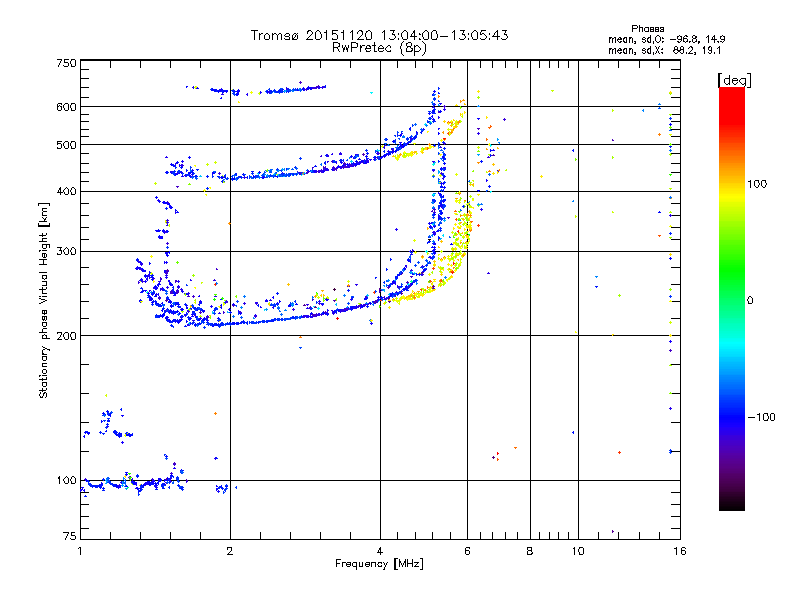800x600 pixels.
Task: Click the x-axis tick label '16'
Action: pos(680,551)
